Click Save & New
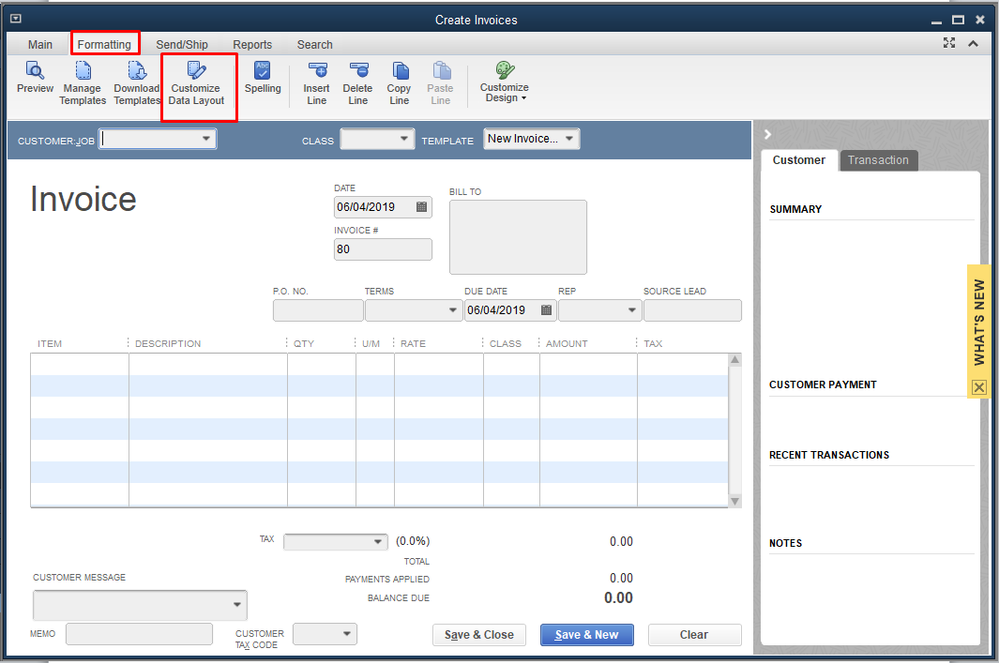 587,634
